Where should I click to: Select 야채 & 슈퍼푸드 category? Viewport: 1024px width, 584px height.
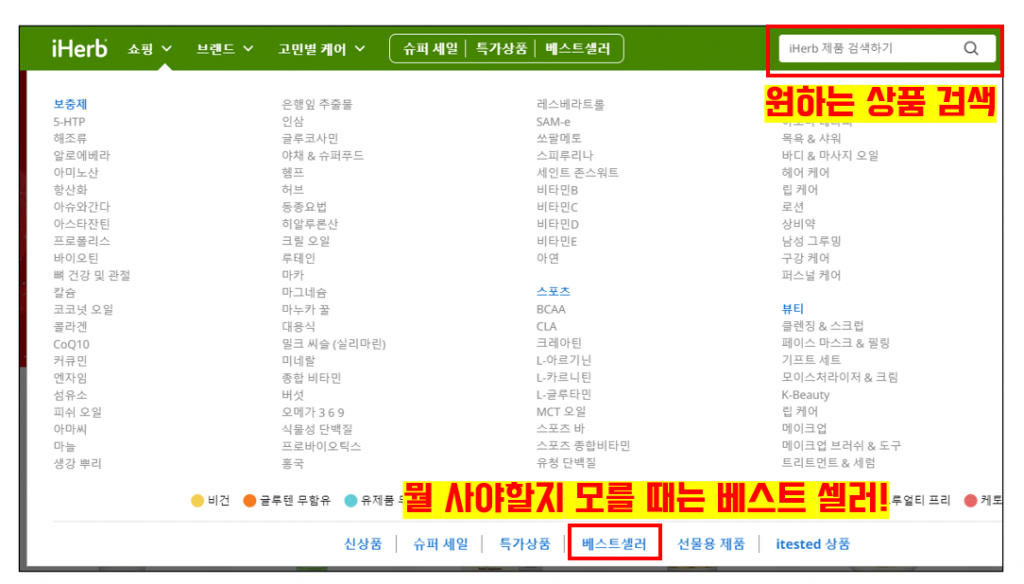[x=323, y=155]
